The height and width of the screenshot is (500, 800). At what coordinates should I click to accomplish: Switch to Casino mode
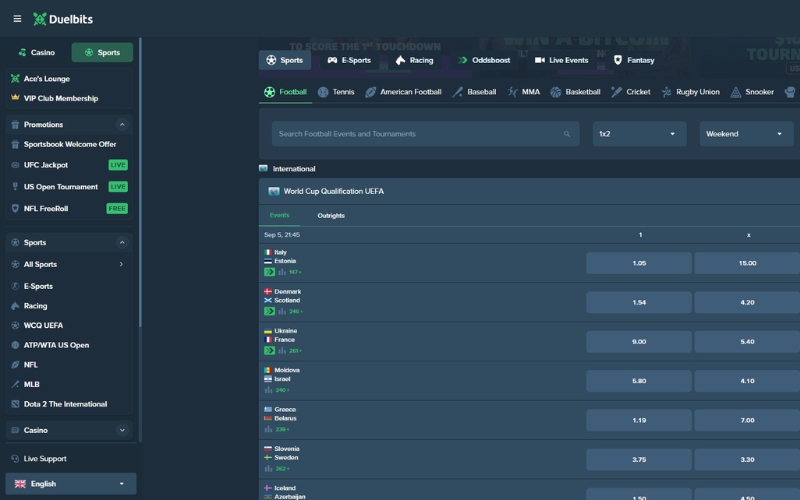(x=37, y=52)
